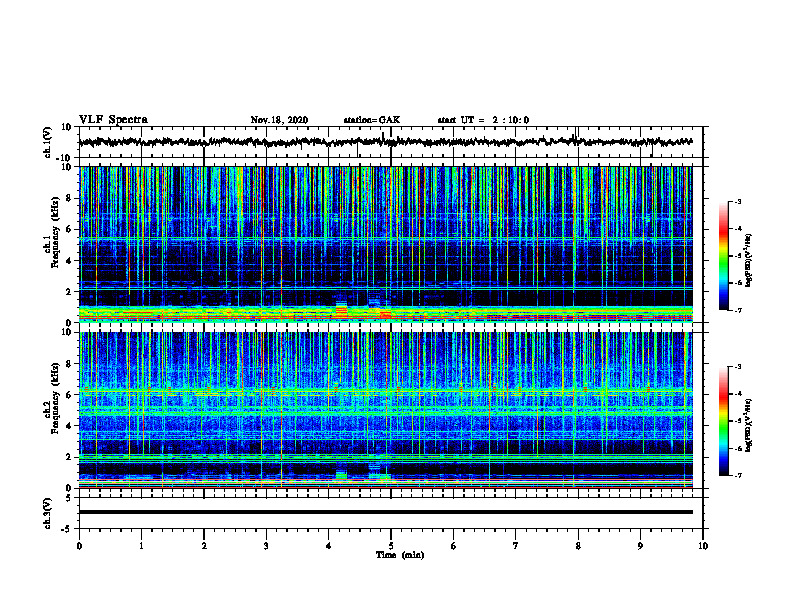Click the log(PSD) label beside ch.2 colorbar
This screenshot has height=612, width=792.
[749, 426]
